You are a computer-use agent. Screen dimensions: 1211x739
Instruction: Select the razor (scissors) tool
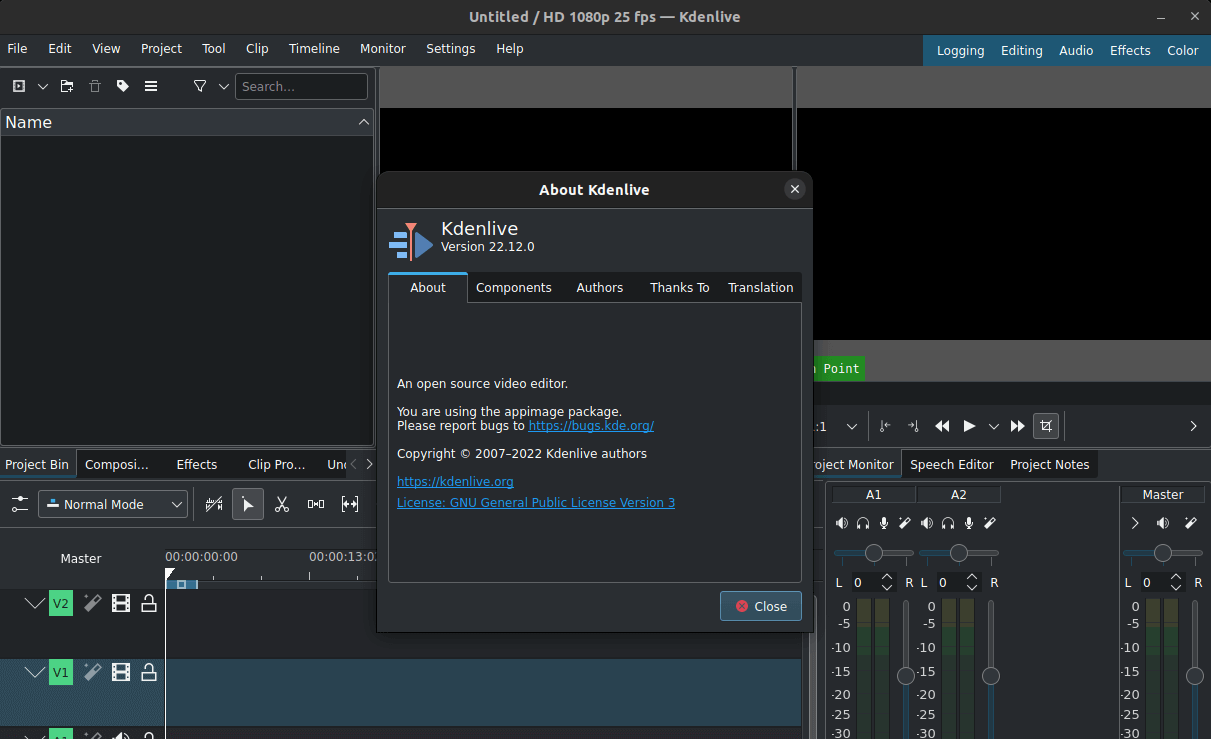282,504
